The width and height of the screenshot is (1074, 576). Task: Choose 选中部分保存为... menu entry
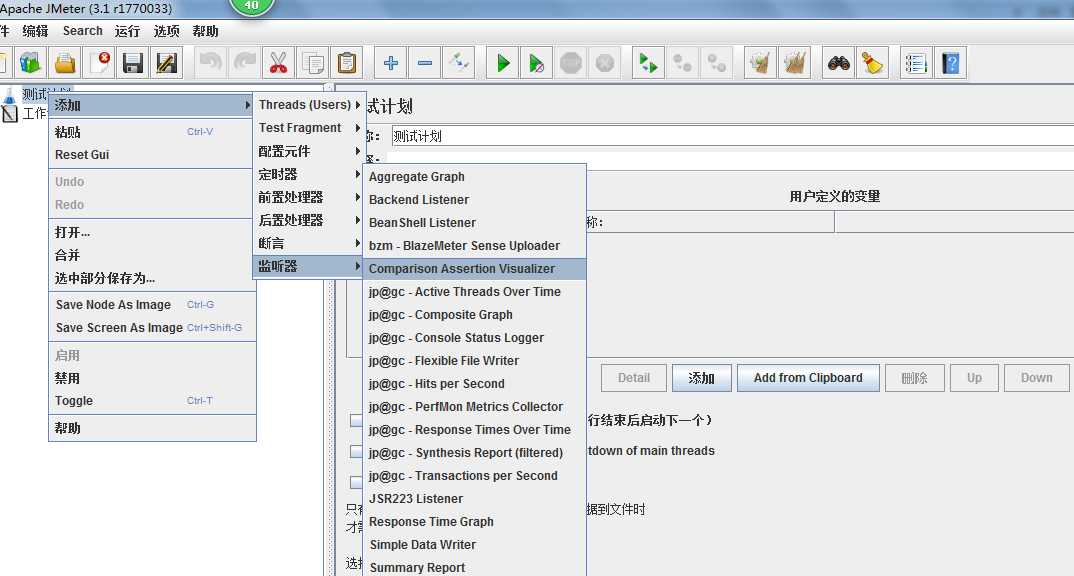[151, 278]
